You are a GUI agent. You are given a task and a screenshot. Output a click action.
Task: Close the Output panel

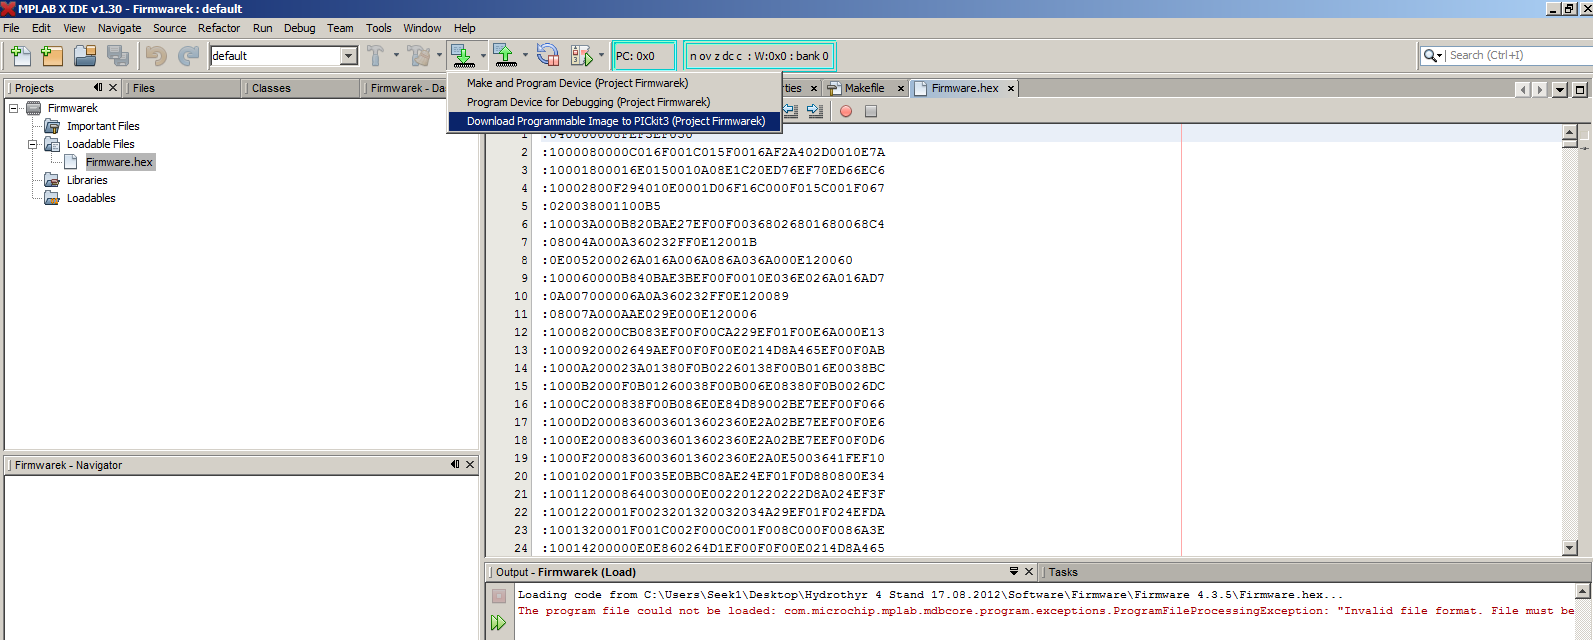coord(1029,572)
